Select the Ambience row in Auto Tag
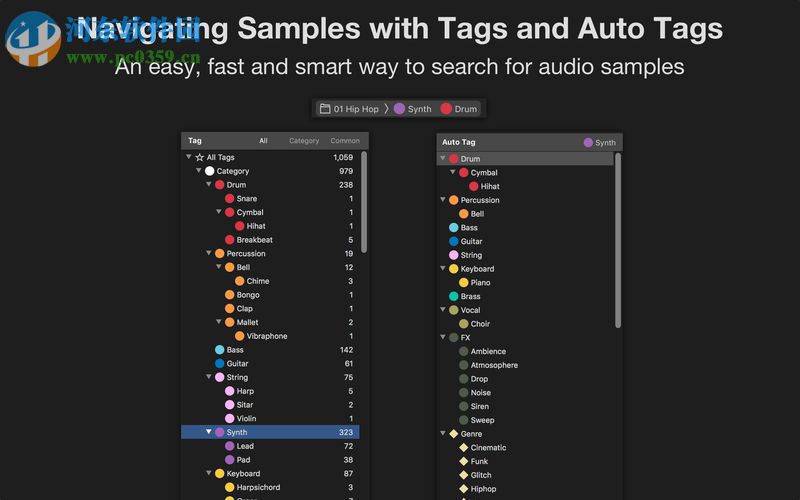The image size is (800, 500). coord(526,352)
